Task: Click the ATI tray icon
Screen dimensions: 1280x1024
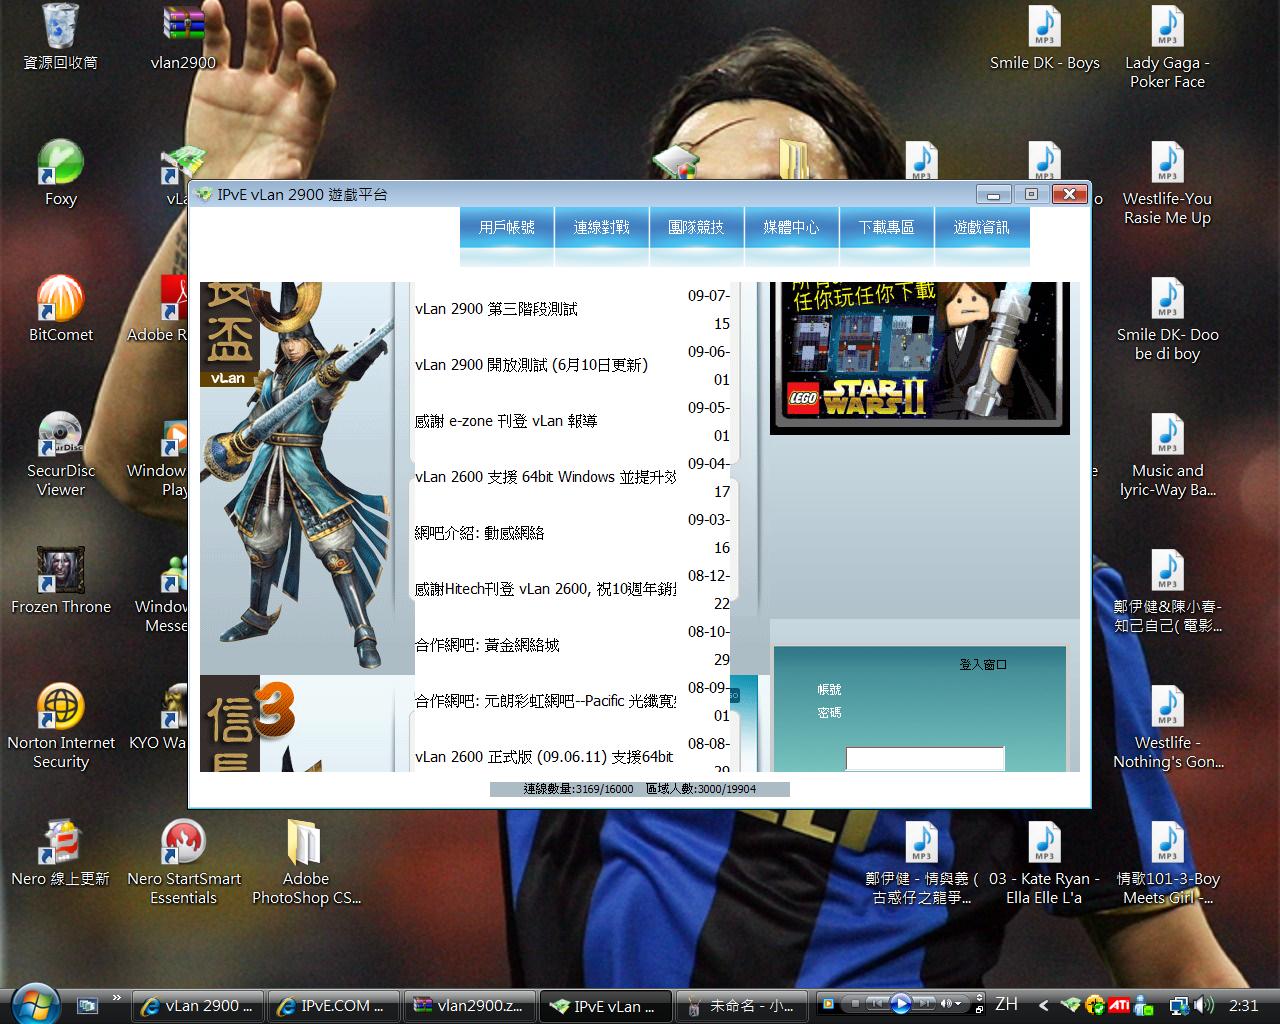Action: tap(1119, 1005)
